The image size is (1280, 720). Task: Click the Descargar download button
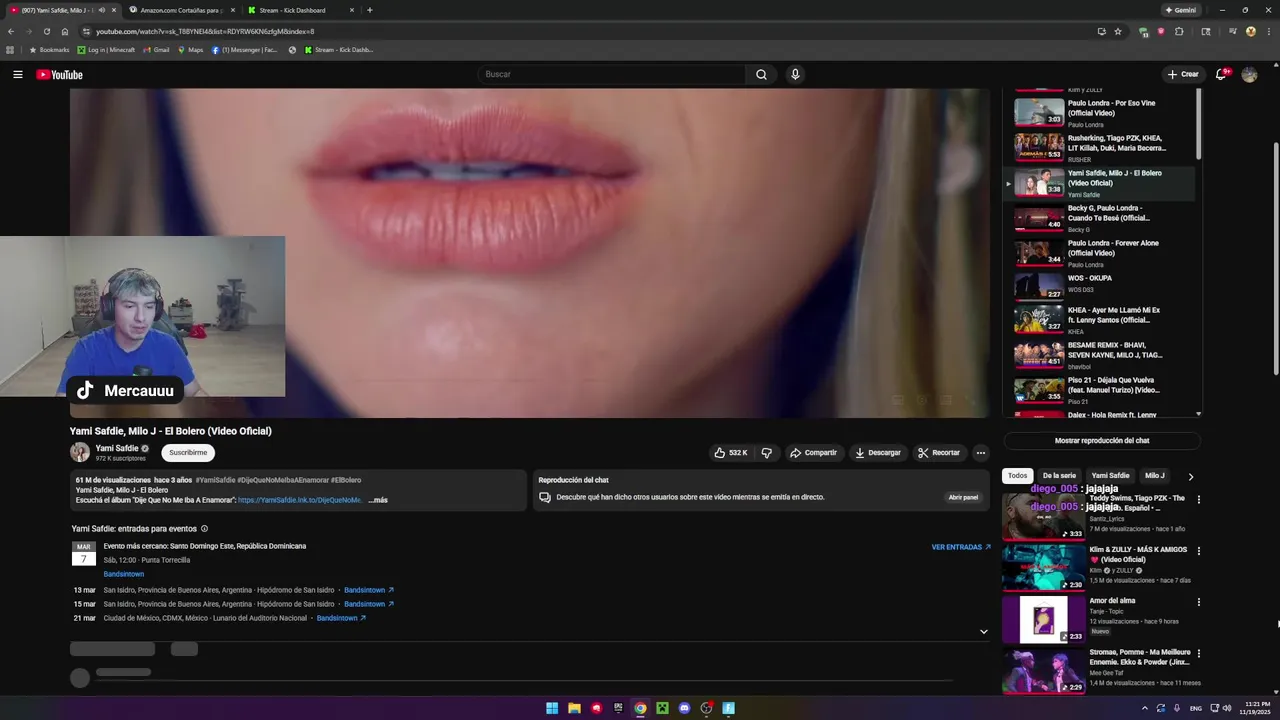point(877,453)
